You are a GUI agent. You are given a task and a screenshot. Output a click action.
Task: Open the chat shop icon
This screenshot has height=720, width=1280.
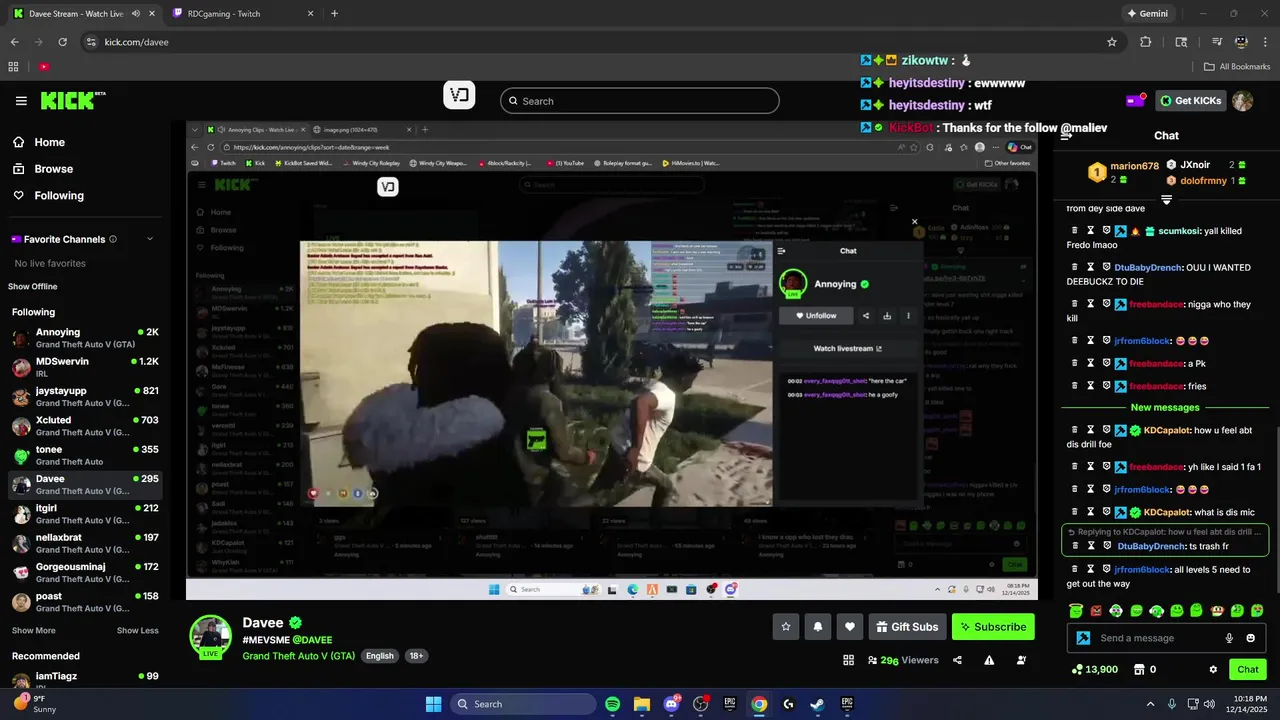pos(1139,669)
